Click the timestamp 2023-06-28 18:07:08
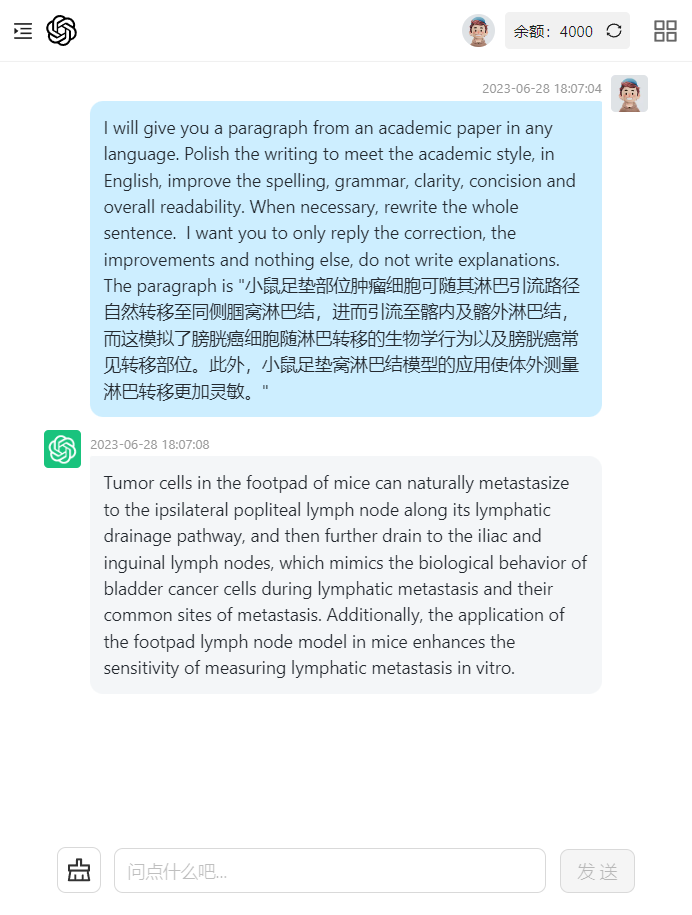692x915 pixels. pyautogui.click(x=149, y=445)
